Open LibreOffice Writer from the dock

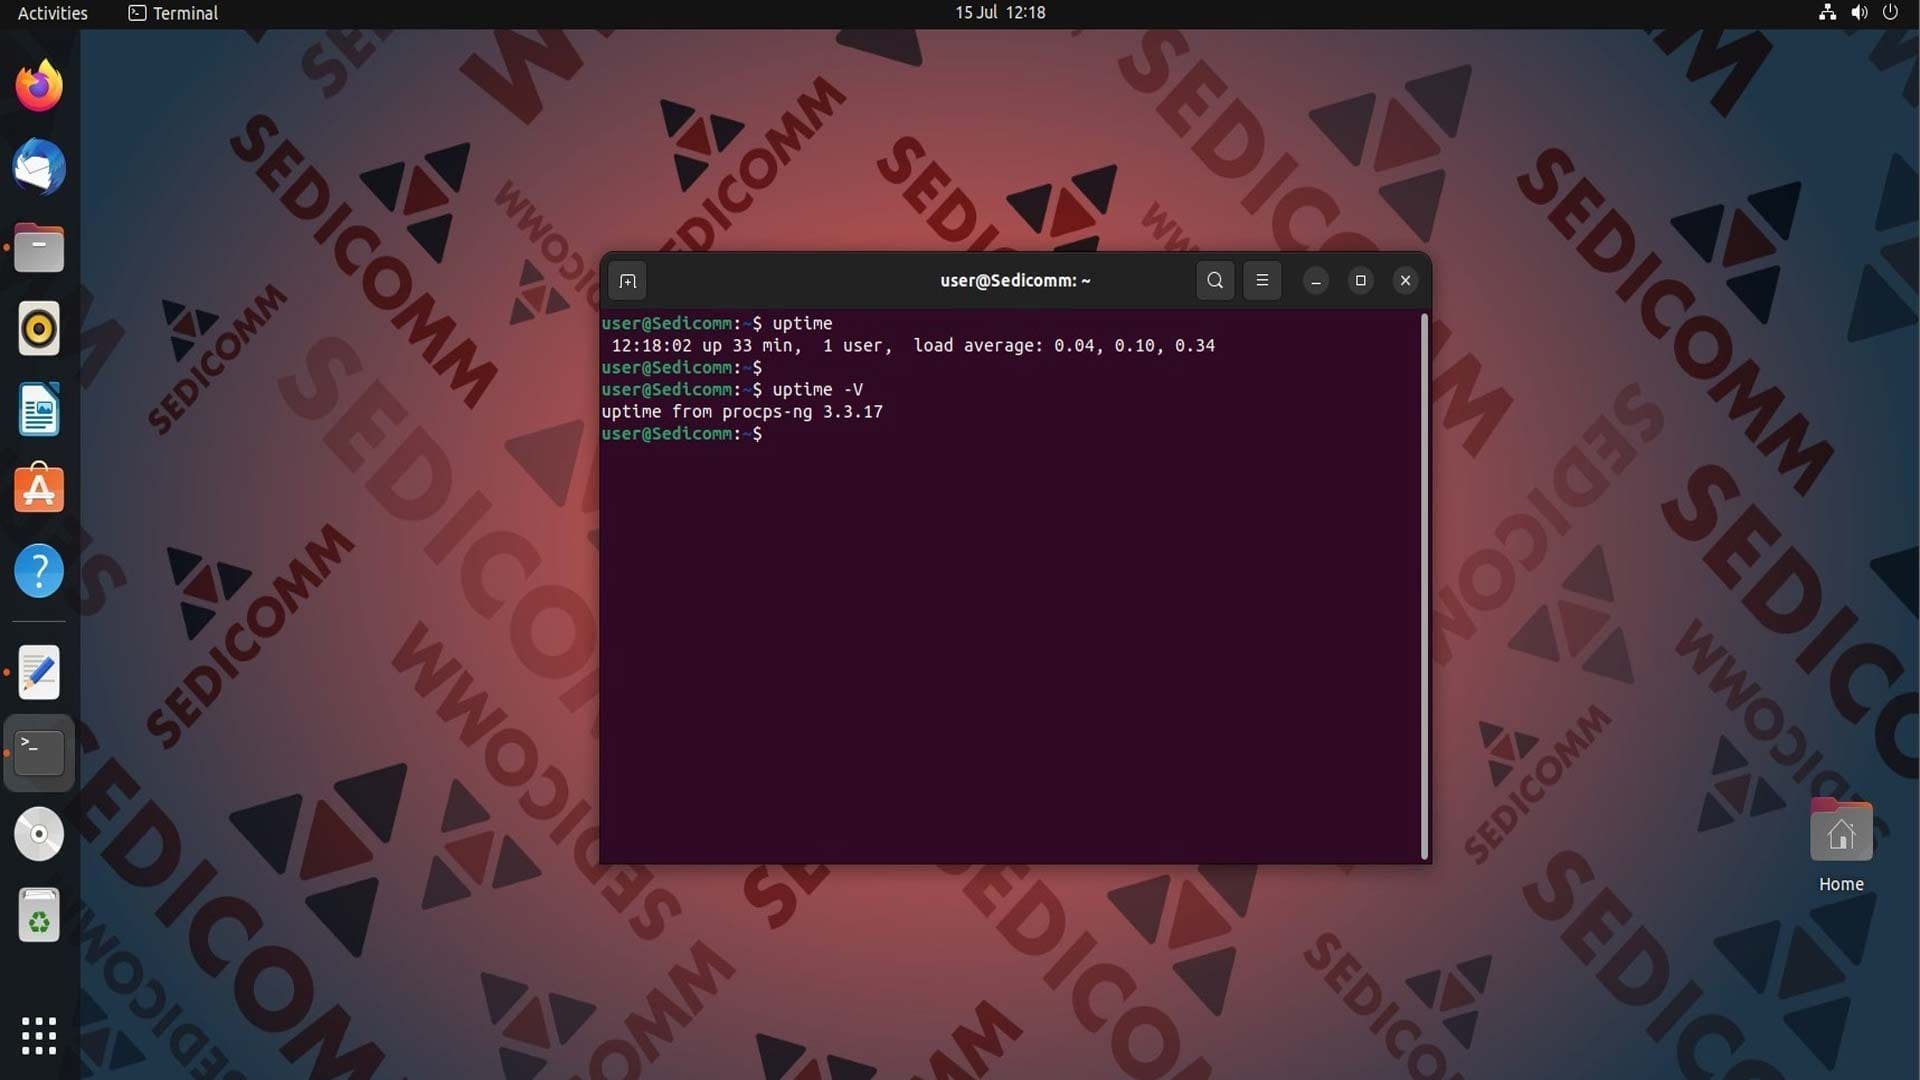click(39, 410)
